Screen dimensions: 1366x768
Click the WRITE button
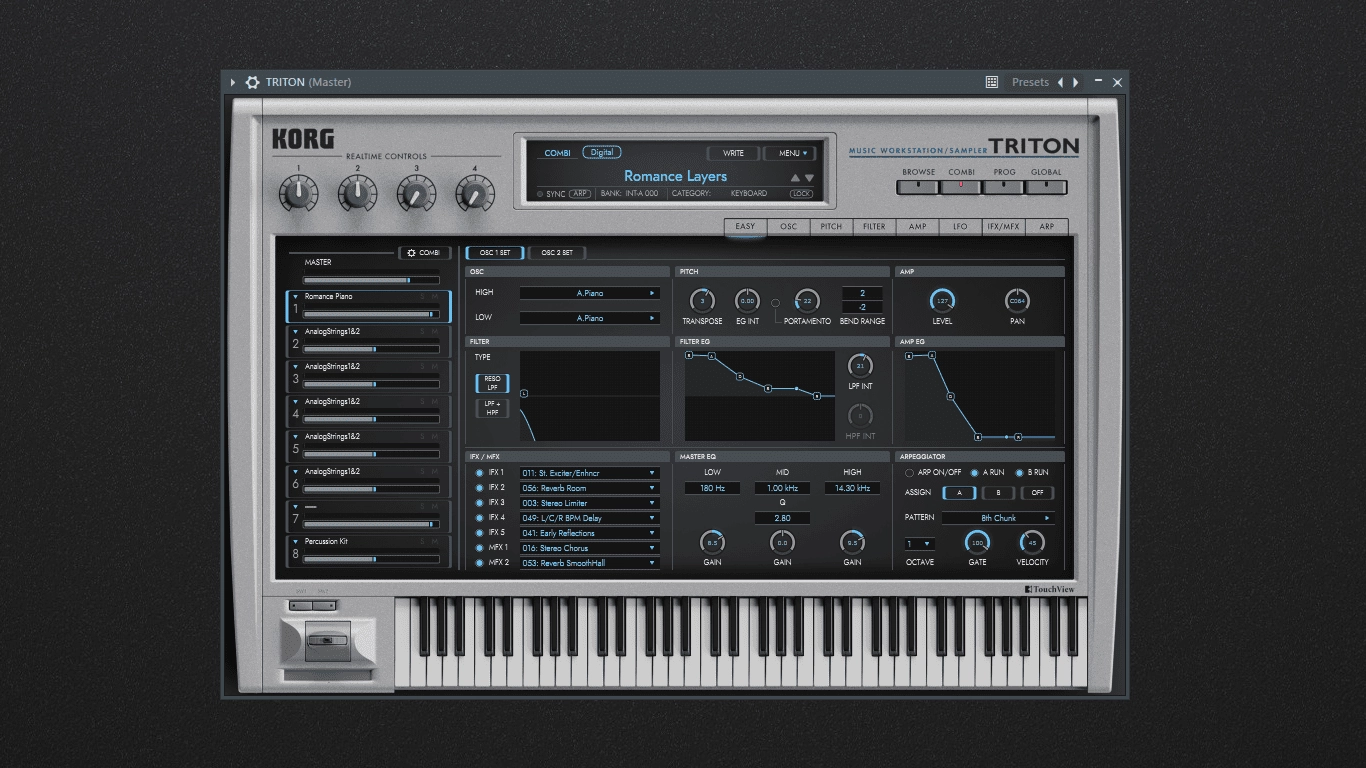tap(733, 153)
